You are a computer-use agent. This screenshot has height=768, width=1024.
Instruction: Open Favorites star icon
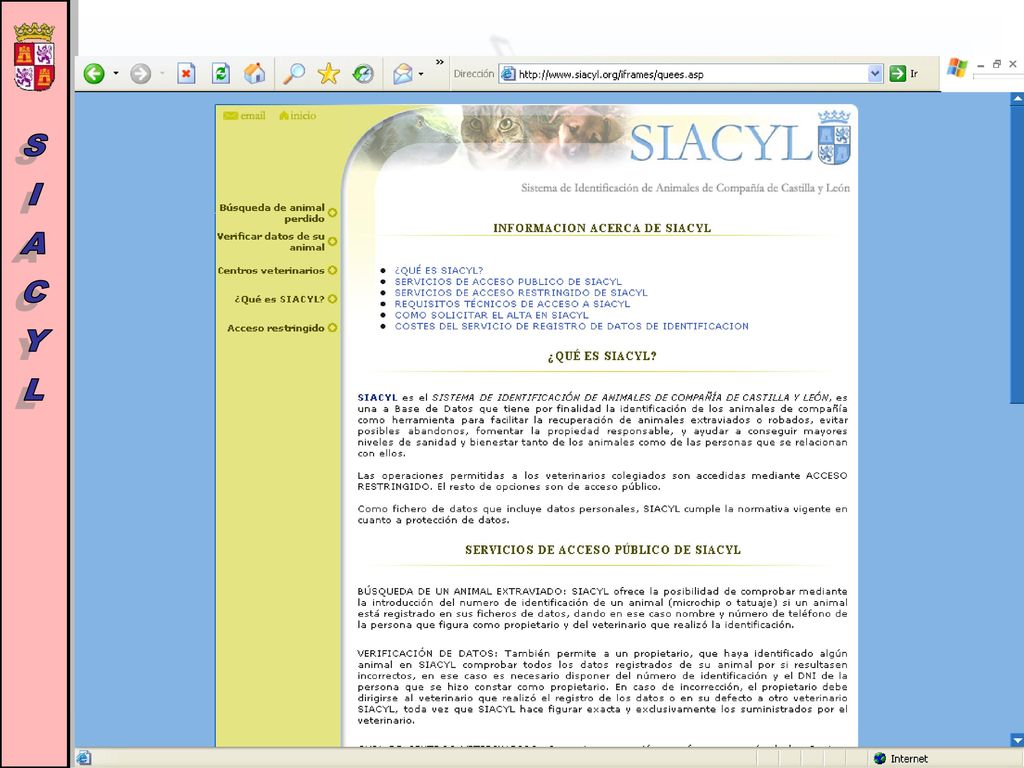[x=328, y=74]
